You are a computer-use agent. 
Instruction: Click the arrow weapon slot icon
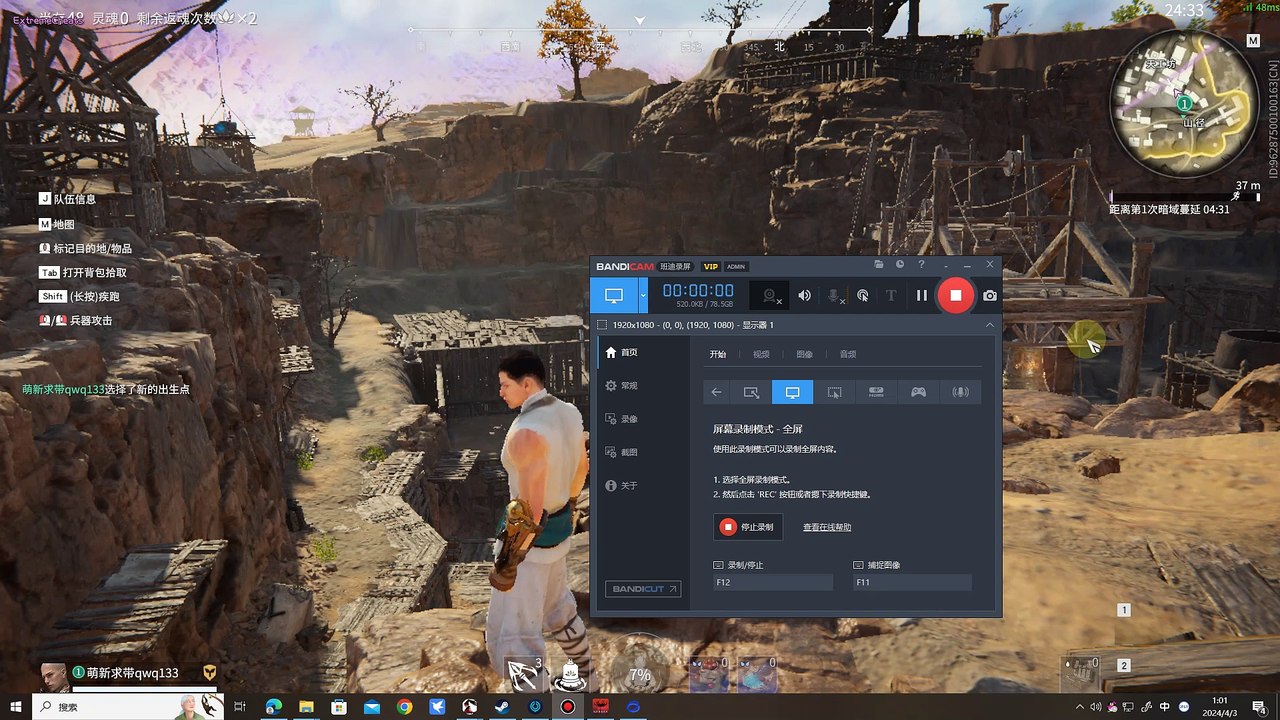pyautogui.click(x=522, y=673)
